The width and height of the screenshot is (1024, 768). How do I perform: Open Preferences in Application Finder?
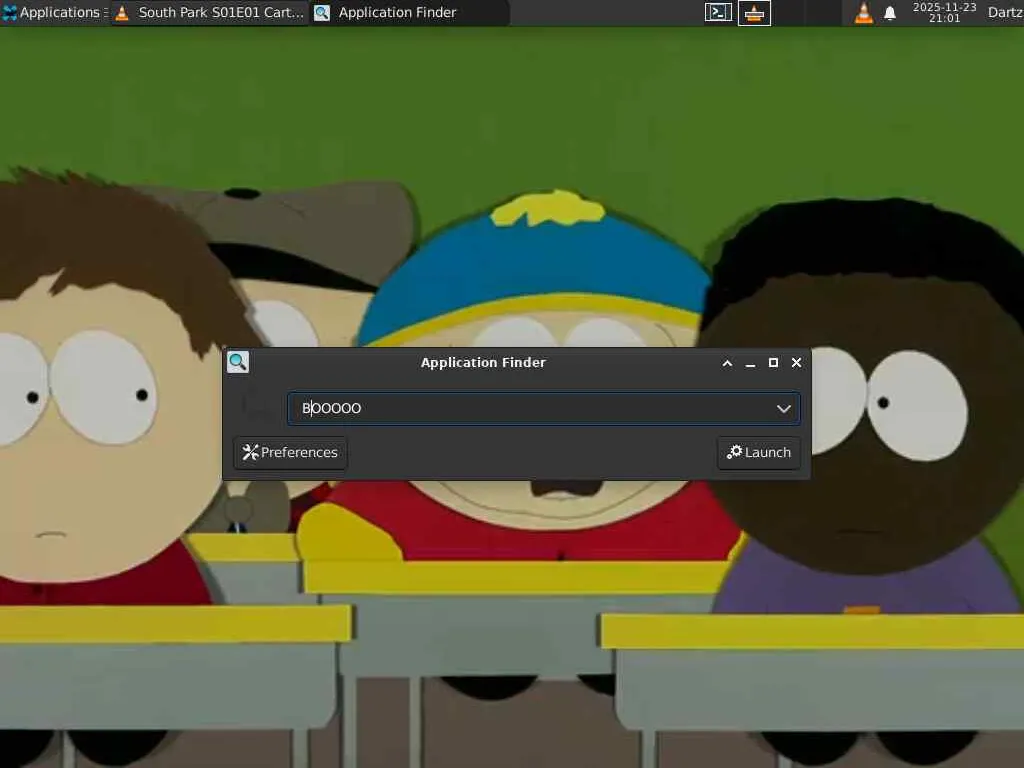(291, 453)
